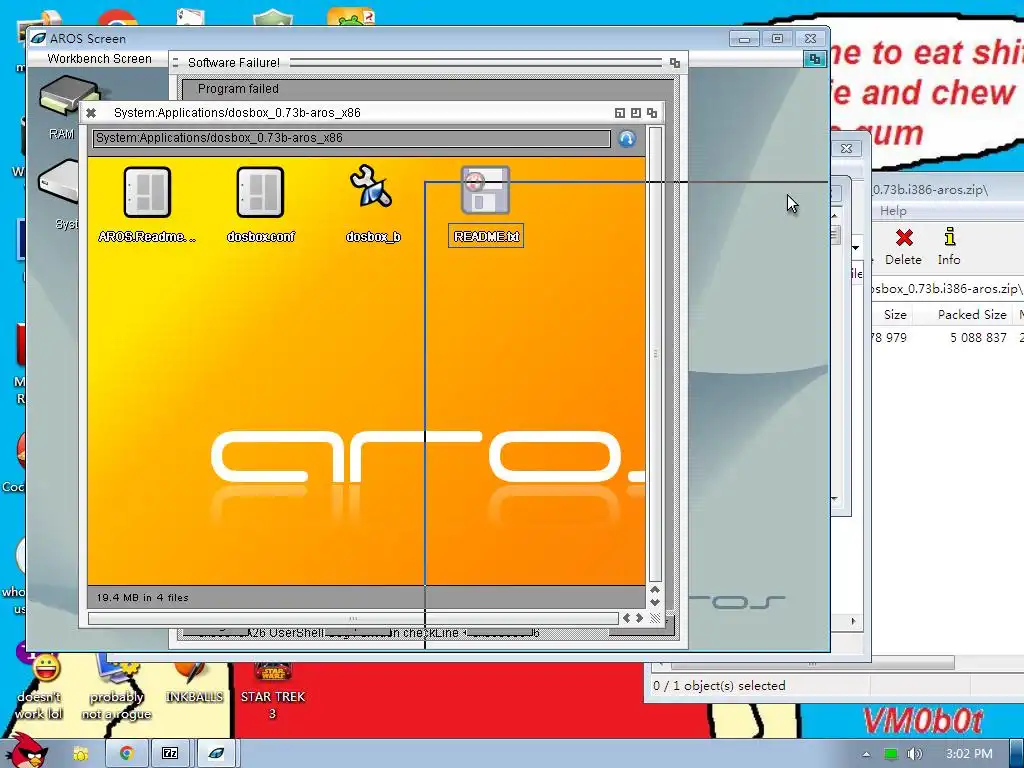Open the Chrome taskbar icon

click(127, 754)
